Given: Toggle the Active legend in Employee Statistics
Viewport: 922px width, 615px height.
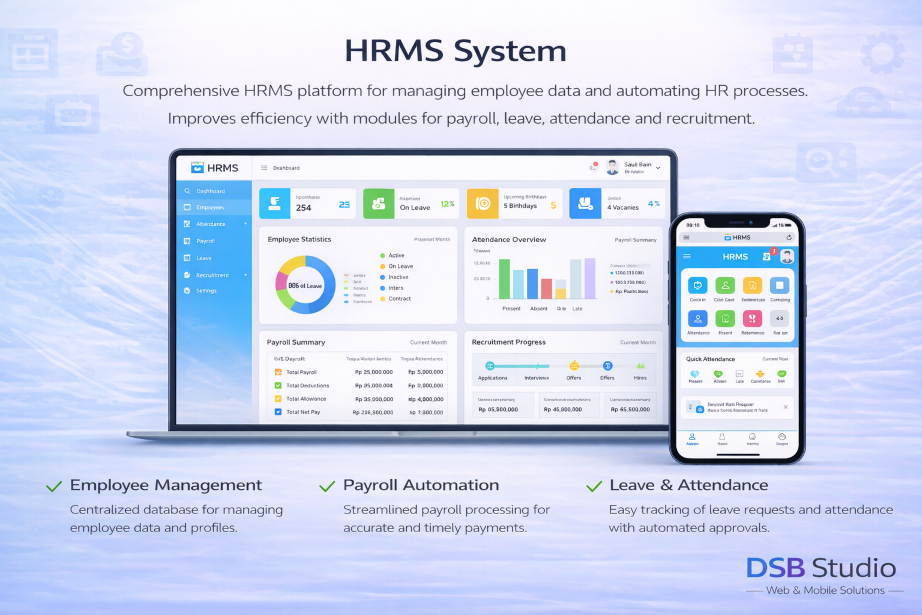Looking at the screenshot, I should [x=395, y=255].
